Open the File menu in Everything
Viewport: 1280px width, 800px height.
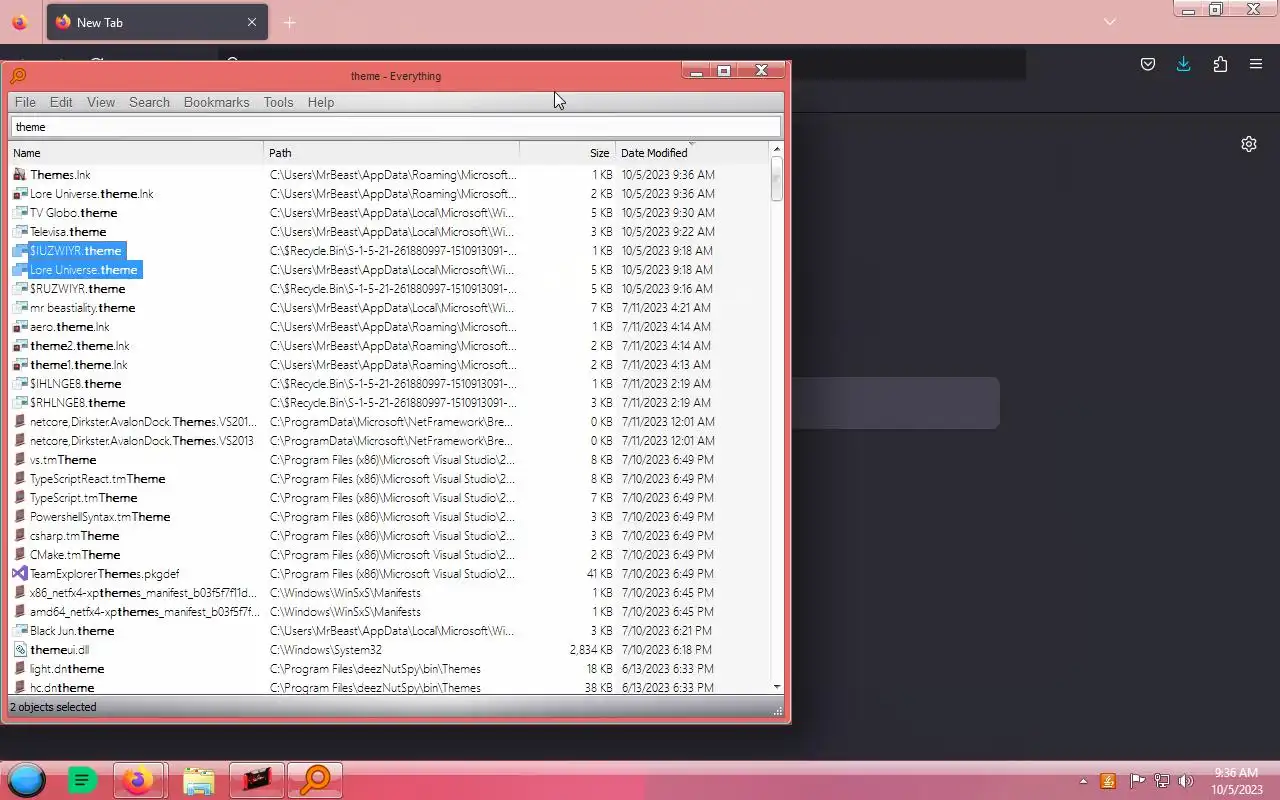click(25, 102)
